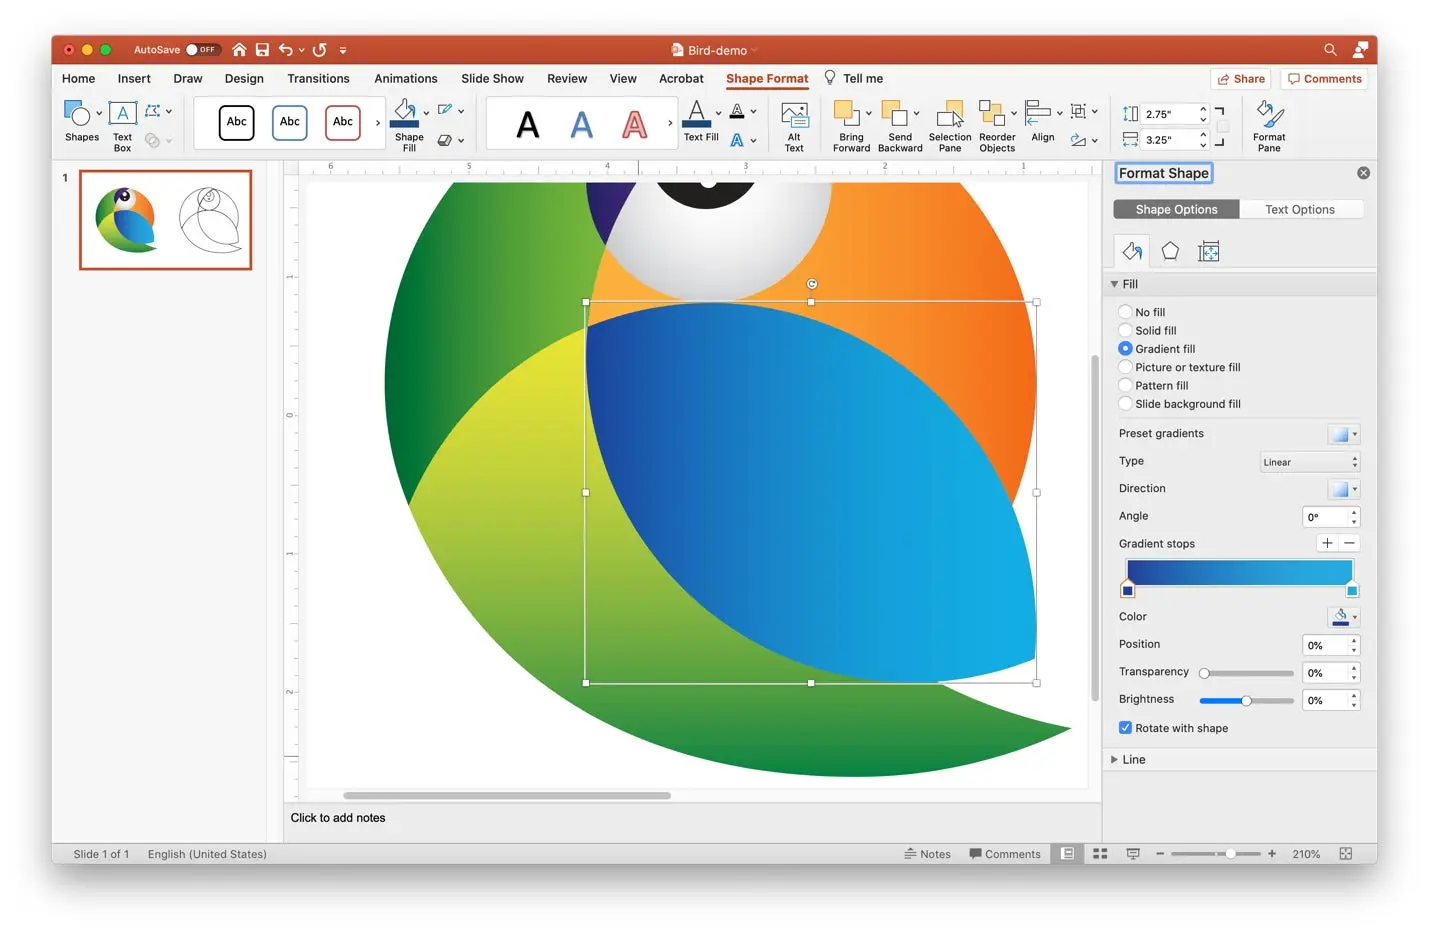Select the slide 1 thumbnail
Image resolution: width=1429 pixels, height=932 pixels.
click(x=165, y=220)
